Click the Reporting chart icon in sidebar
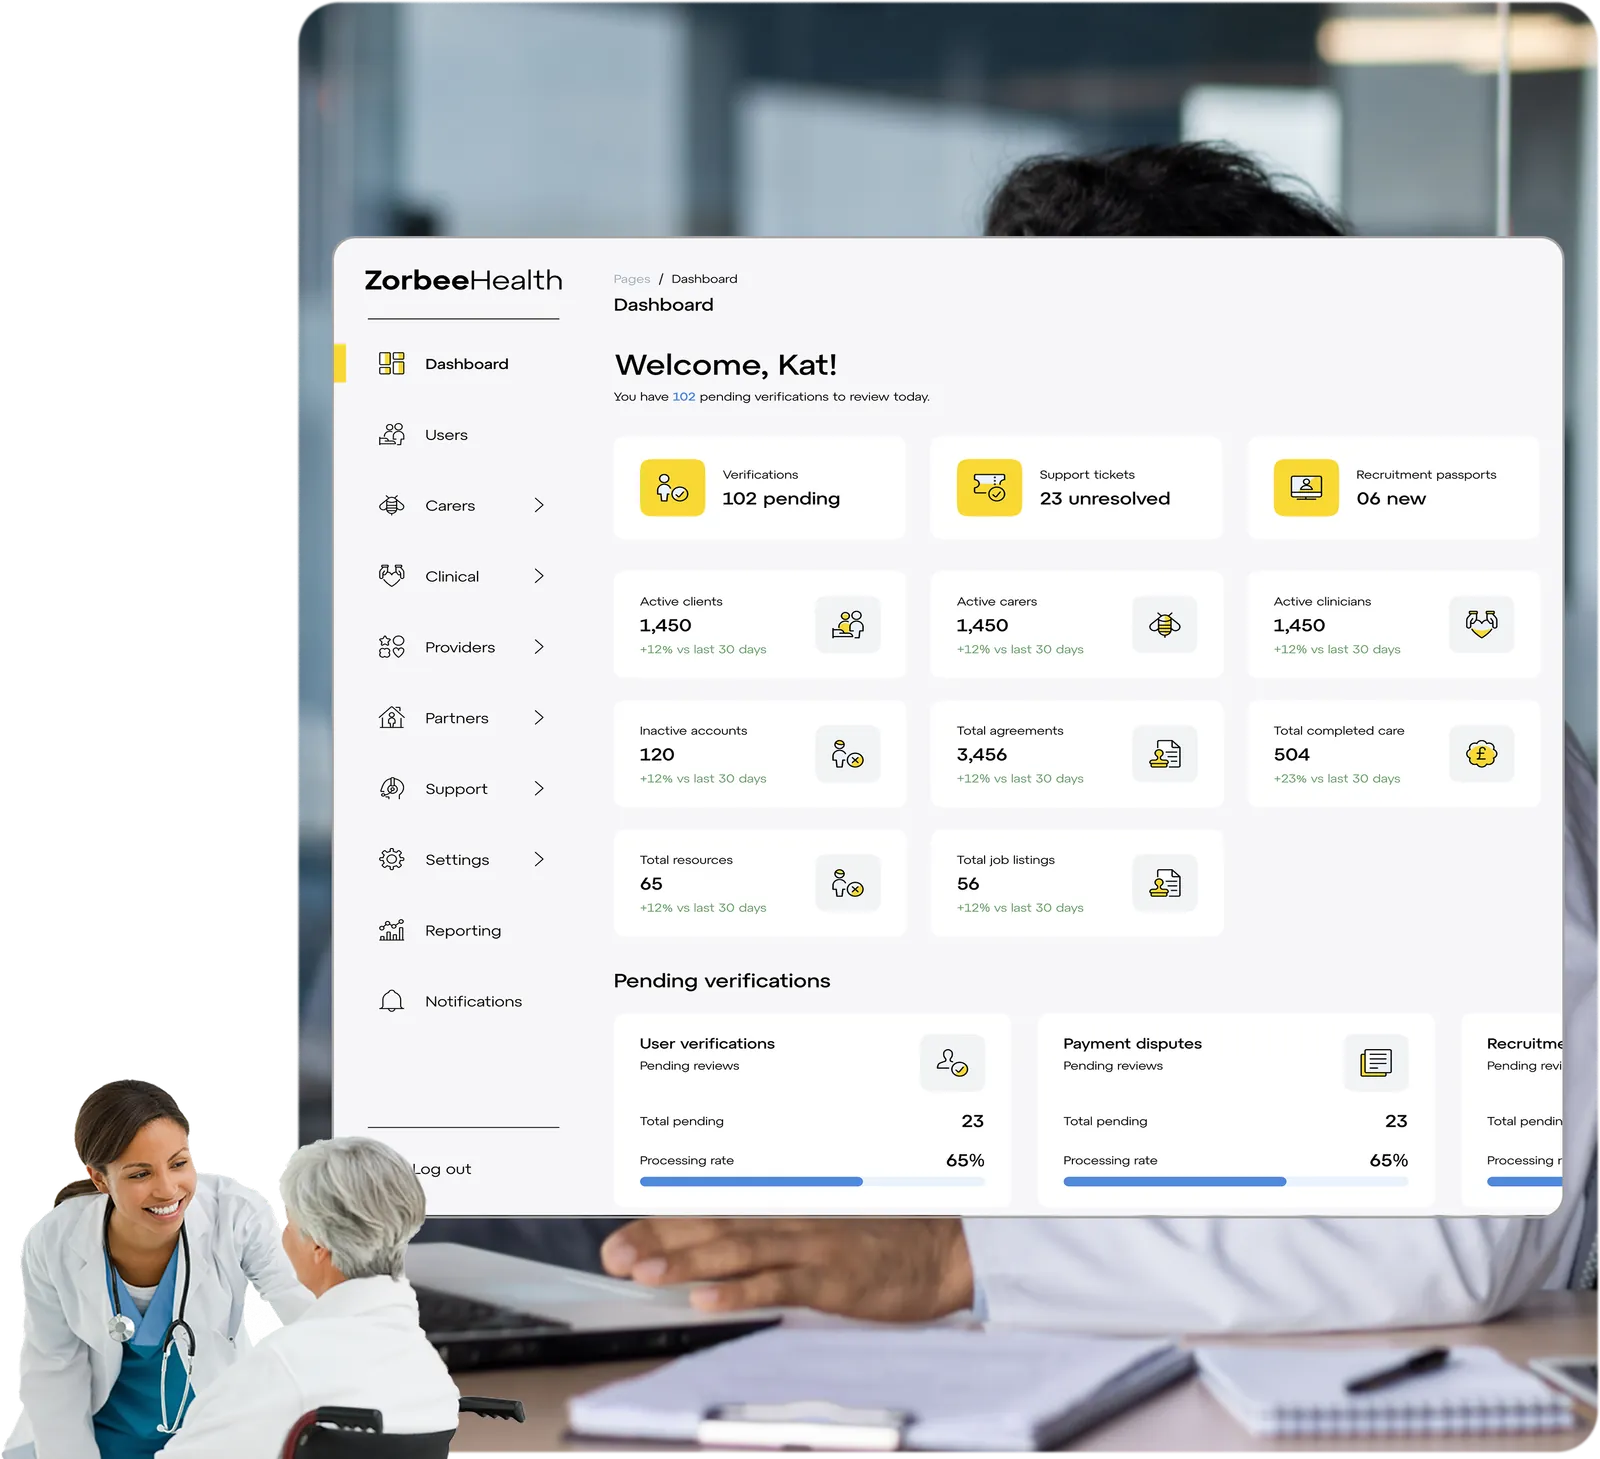Image resolution: width=1600 pixels, height=1459 pixels. click(x=392, y=930)
